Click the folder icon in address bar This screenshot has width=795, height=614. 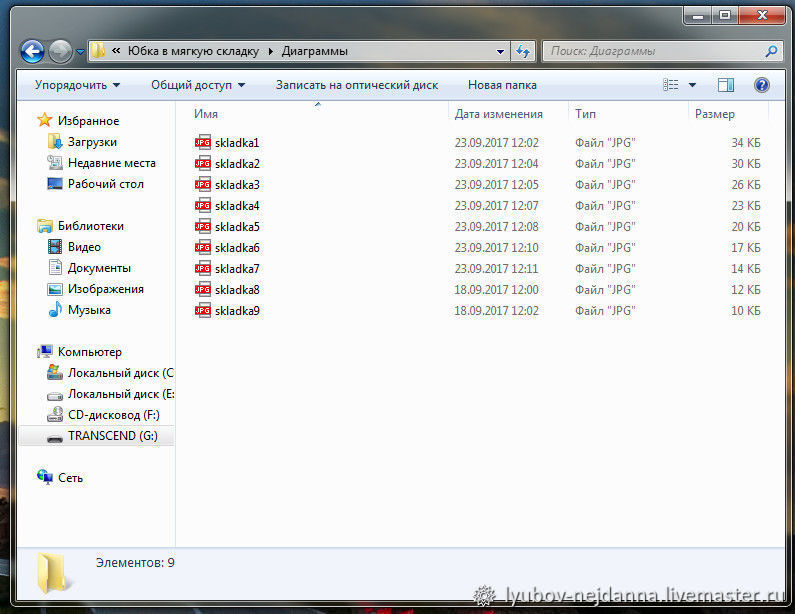click(x=98, y=51)
